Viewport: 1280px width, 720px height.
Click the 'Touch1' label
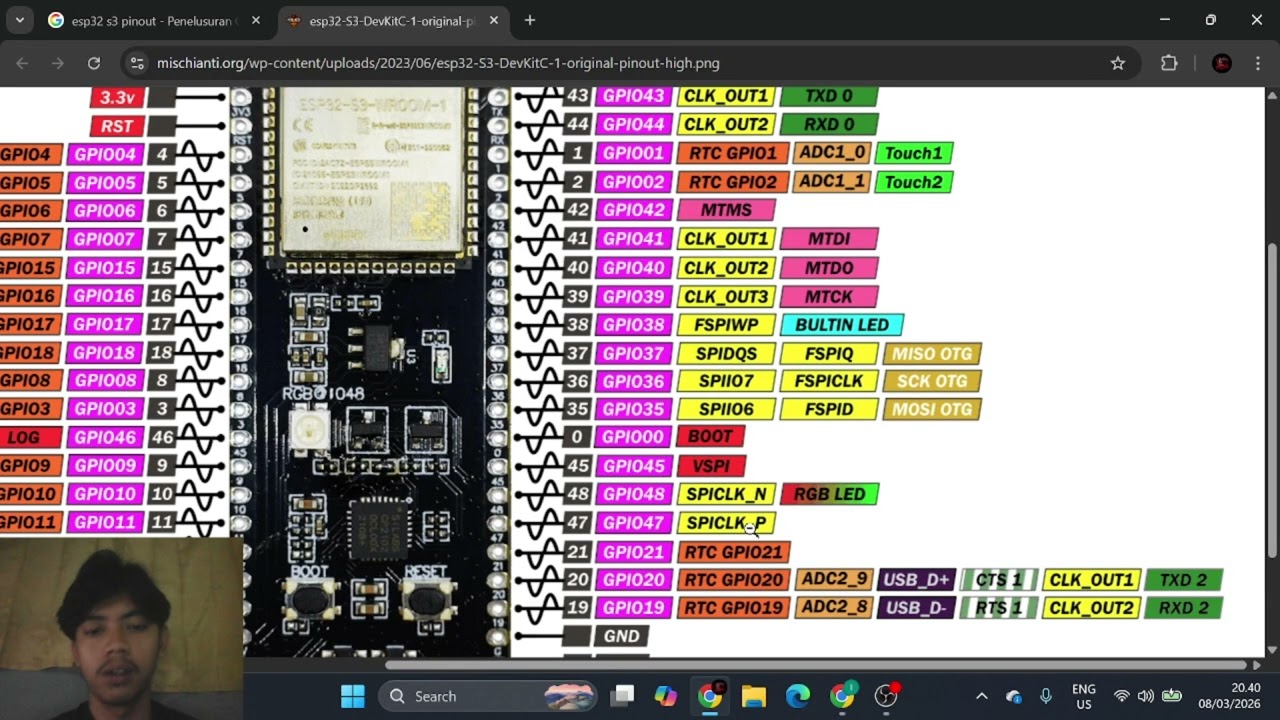point(913,153)
